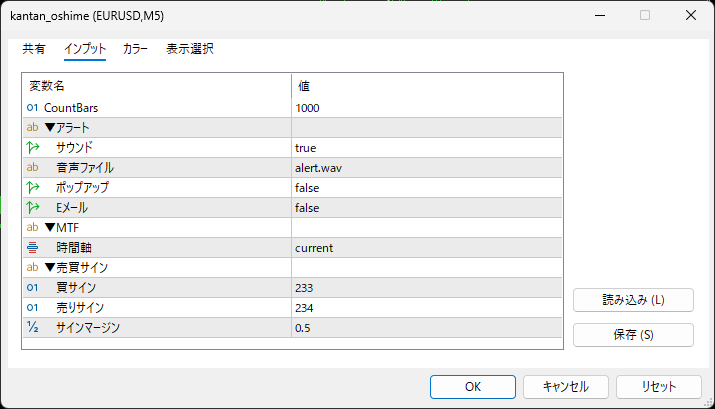
Task: Click the ab icon beside ▼MTF
Action: click(x=32, y=227)
